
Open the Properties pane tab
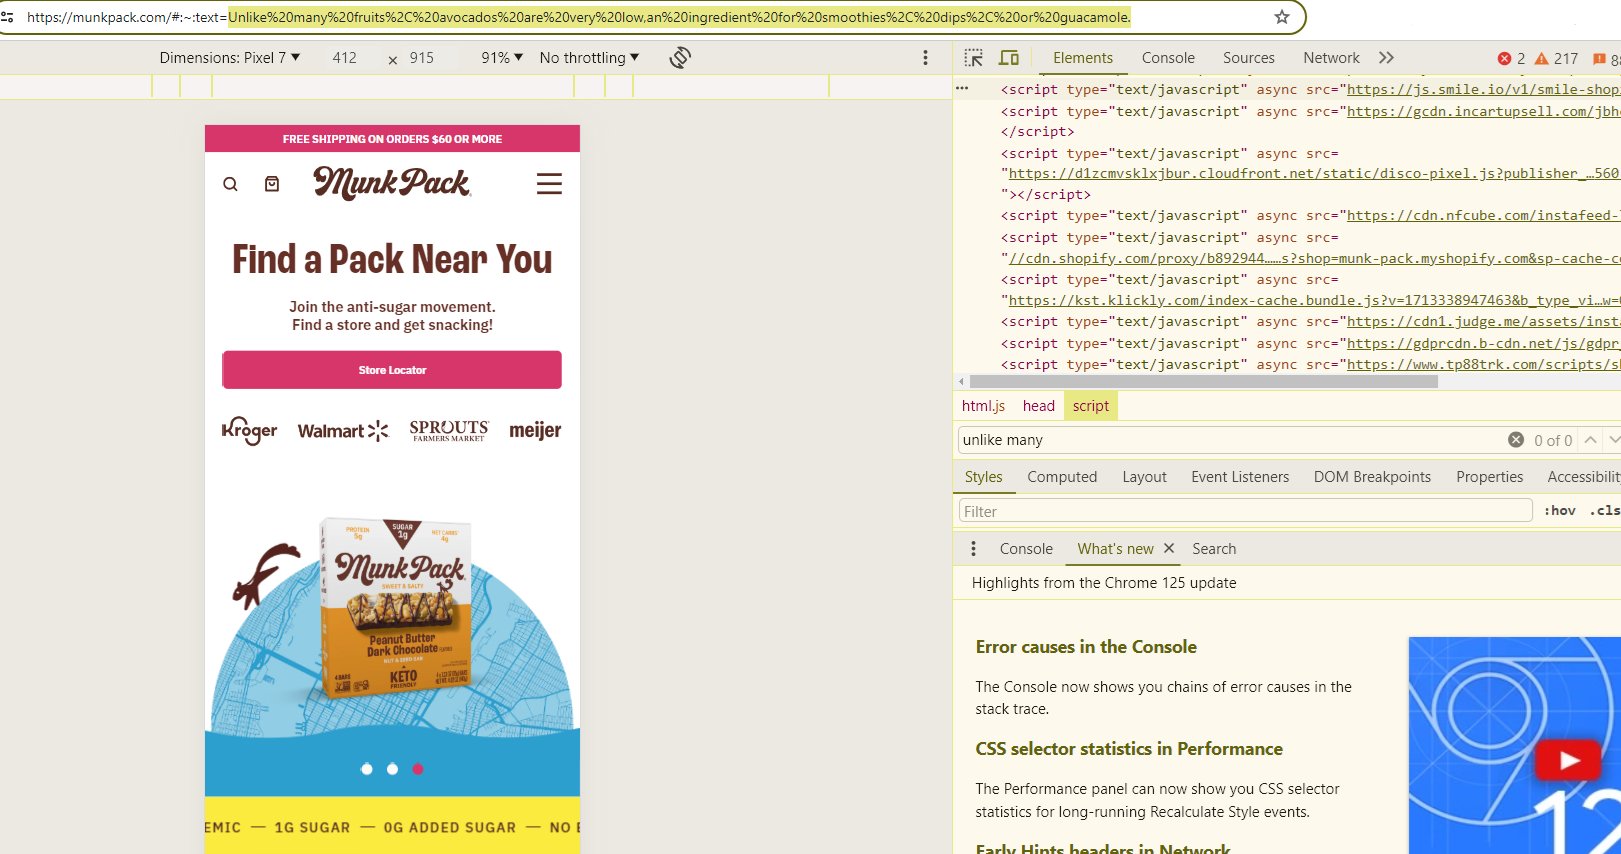pyautogui.click(x=1490, y=477)
